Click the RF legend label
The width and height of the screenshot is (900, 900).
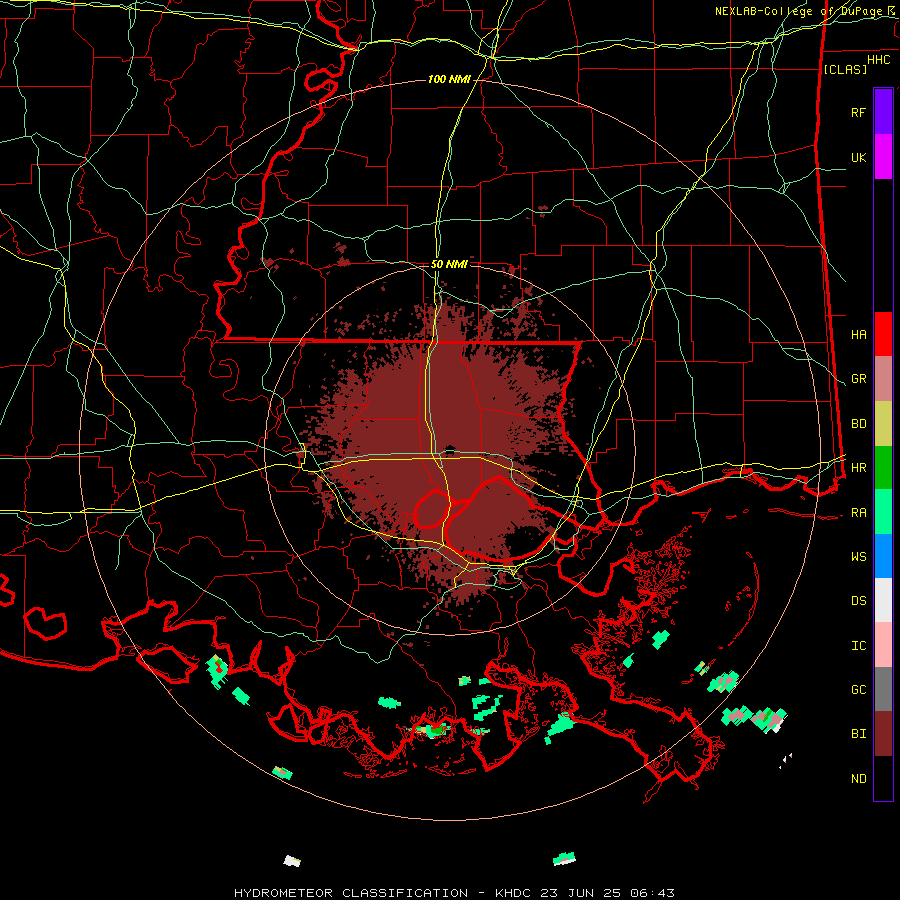tap(858, 112)
